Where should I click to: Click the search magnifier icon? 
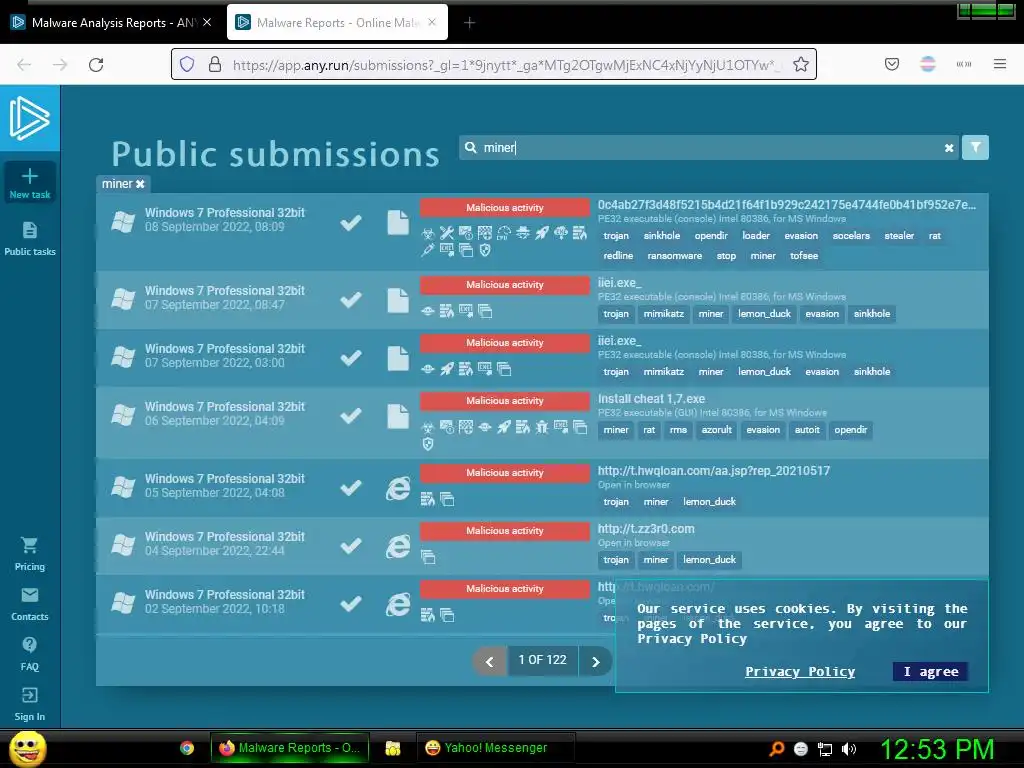point(470,148)
